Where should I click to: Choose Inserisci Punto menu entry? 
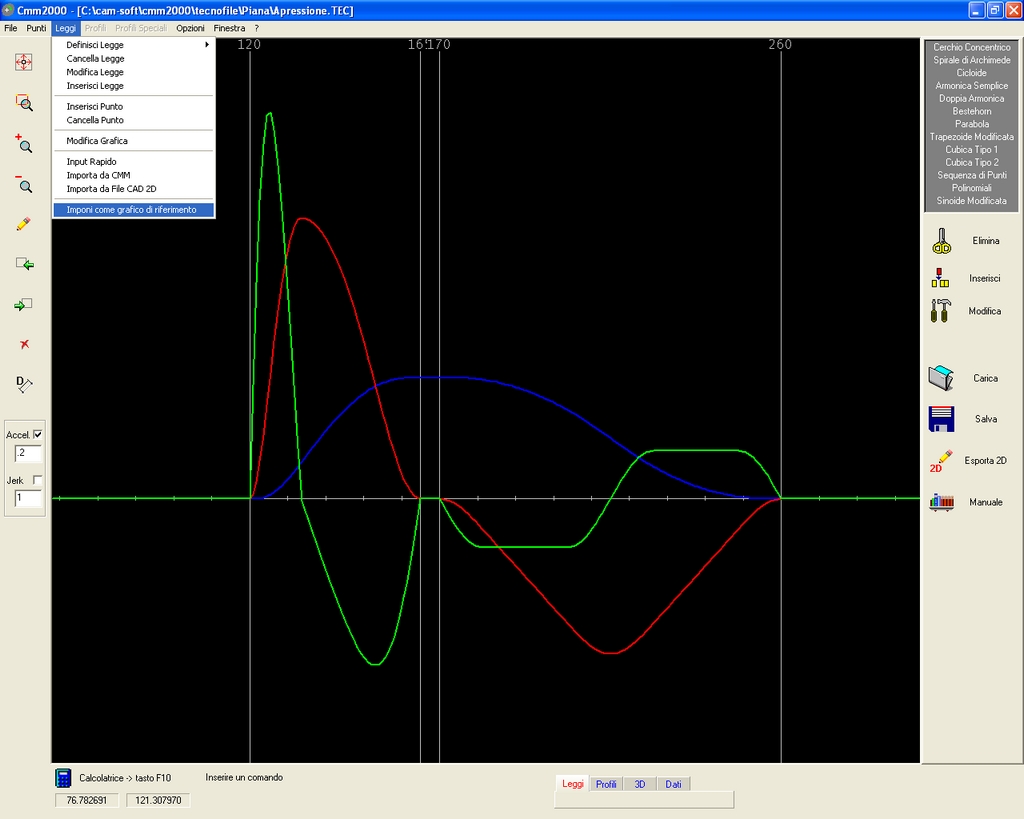pos(134,106)
